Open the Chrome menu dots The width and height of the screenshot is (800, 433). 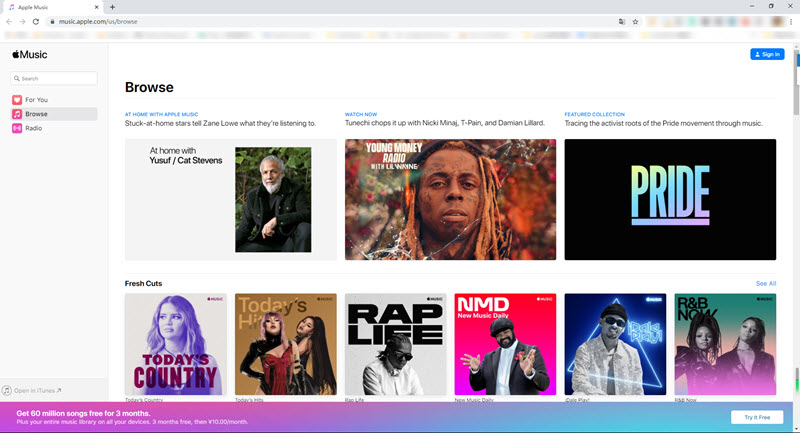coord(791,21)
